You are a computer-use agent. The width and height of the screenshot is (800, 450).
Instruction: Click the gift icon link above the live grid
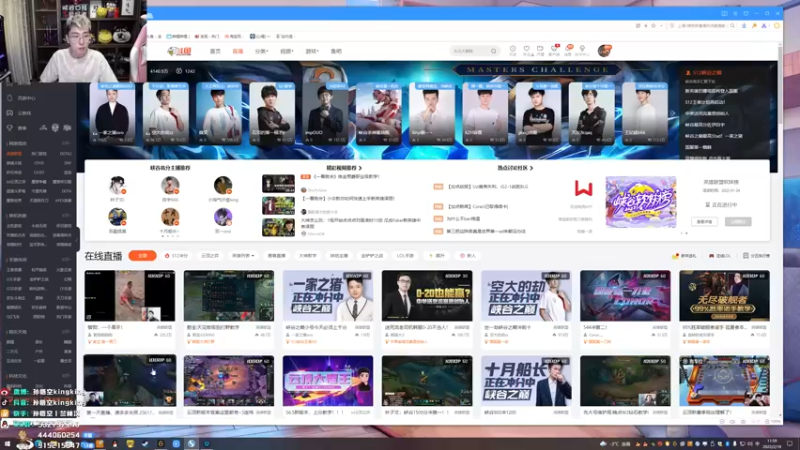coord(684,256)
